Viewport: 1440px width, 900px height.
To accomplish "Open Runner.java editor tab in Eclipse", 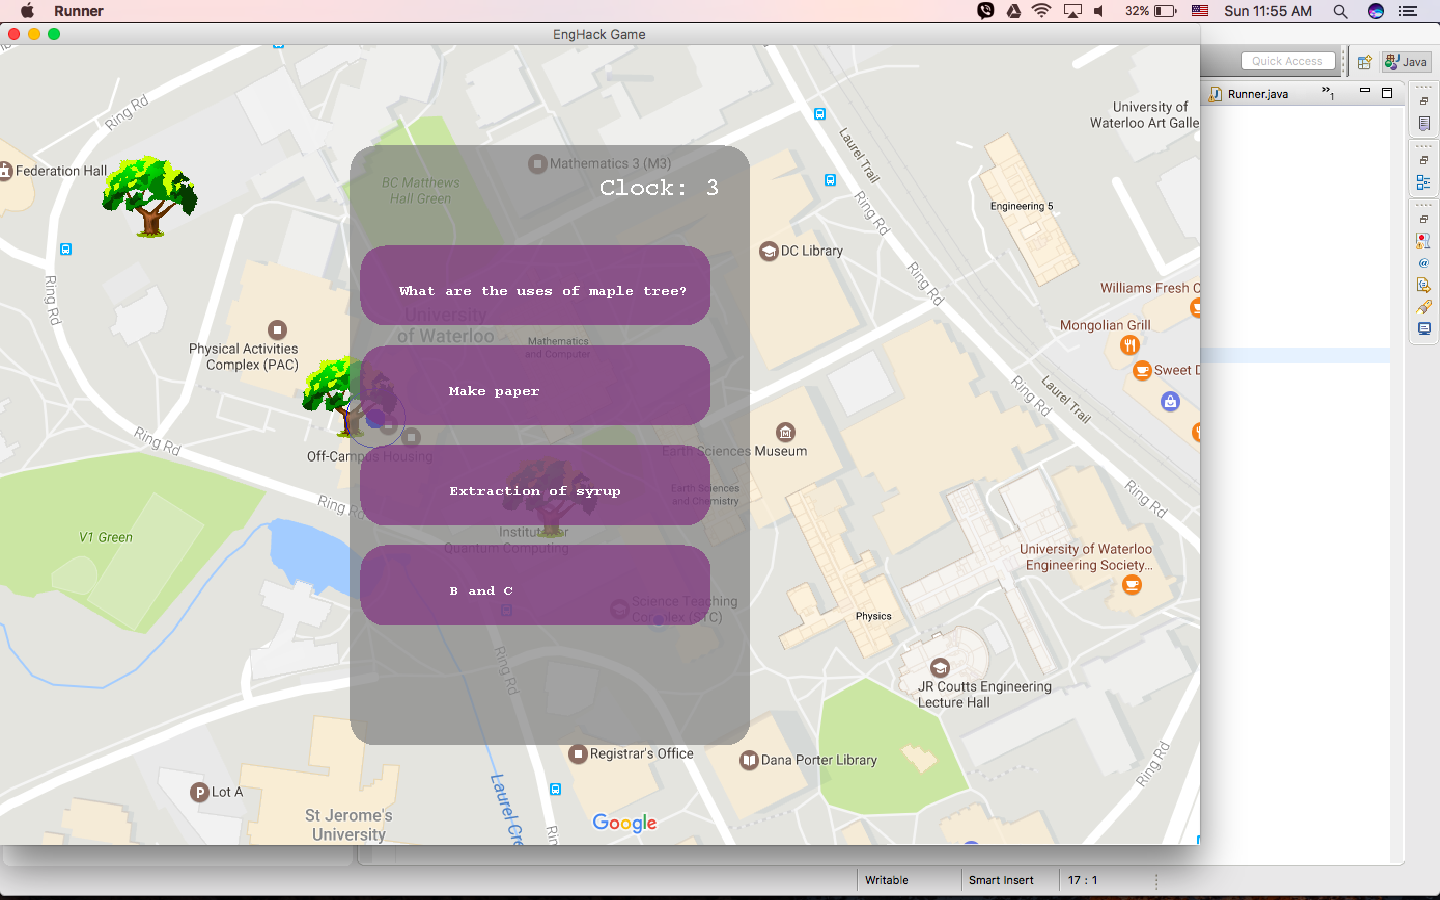I will tap(1249, 94).
